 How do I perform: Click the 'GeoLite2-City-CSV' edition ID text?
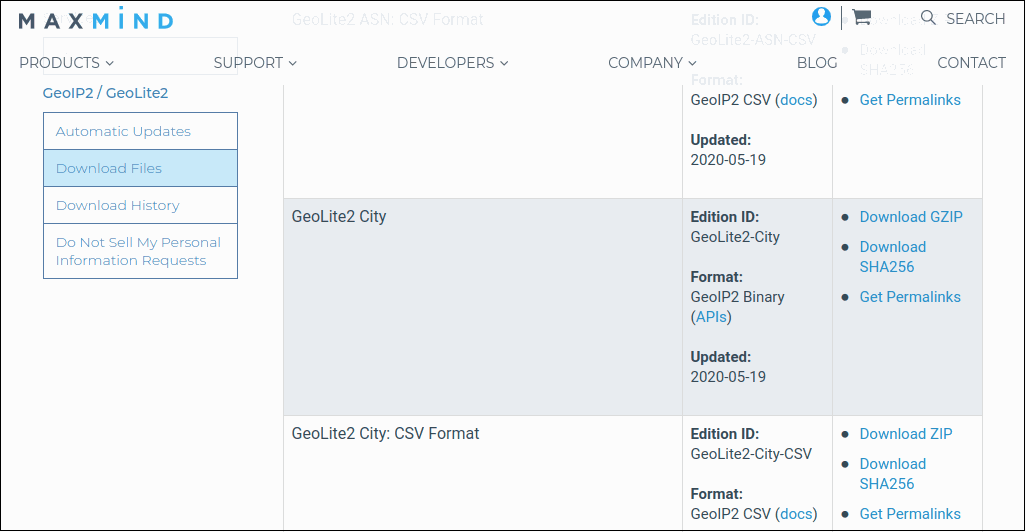pos(751,454)
